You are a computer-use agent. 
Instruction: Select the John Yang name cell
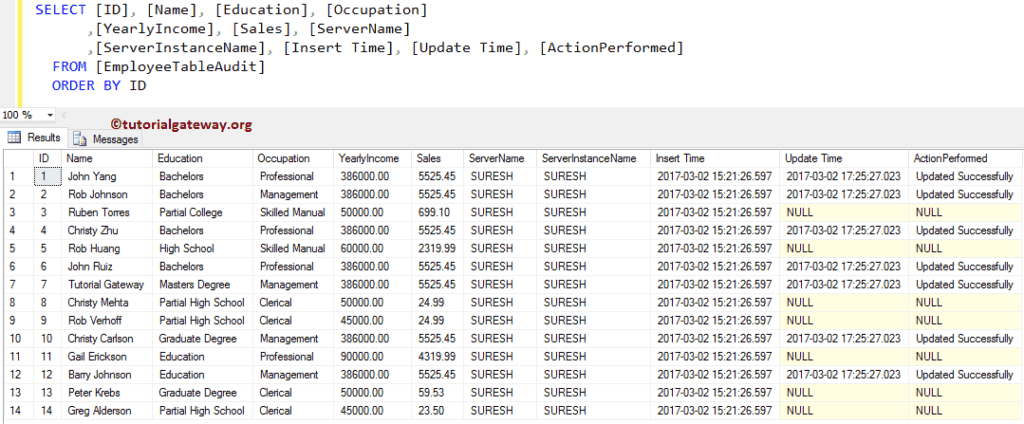click(107, 176)
